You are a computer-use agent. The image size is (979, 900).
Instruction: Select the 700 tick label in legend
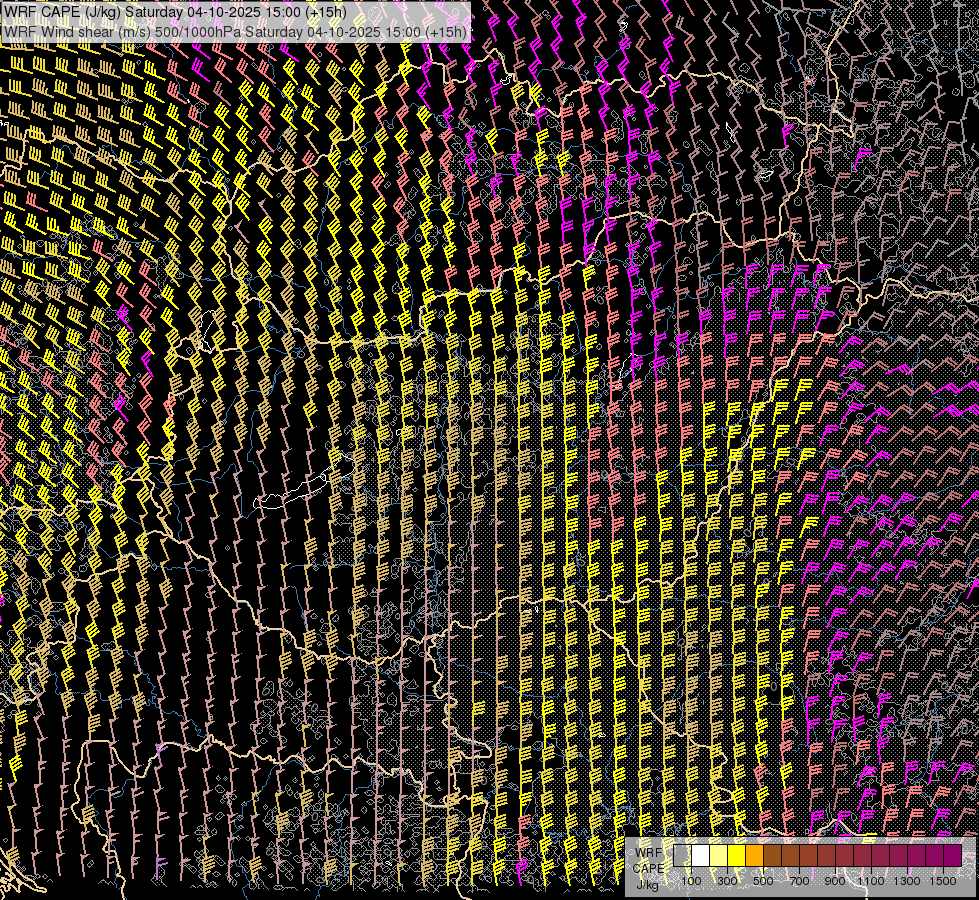point(799,881)
